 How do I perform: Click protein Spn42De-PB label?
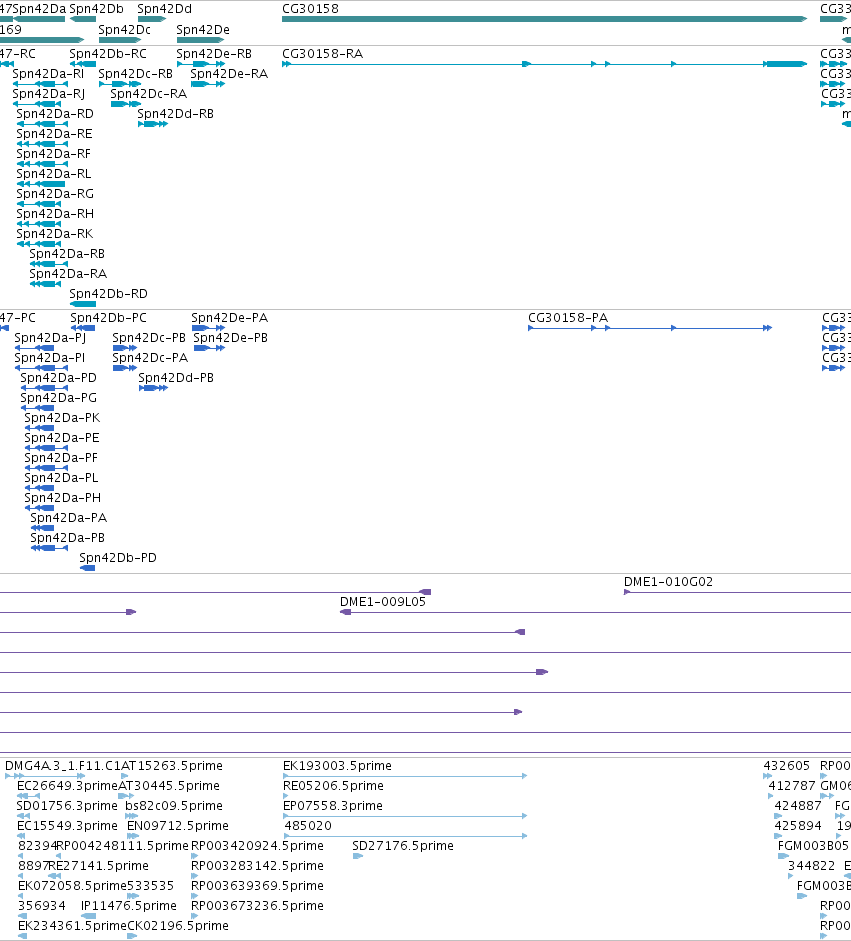pyautogui.click(x=230, y=337)
